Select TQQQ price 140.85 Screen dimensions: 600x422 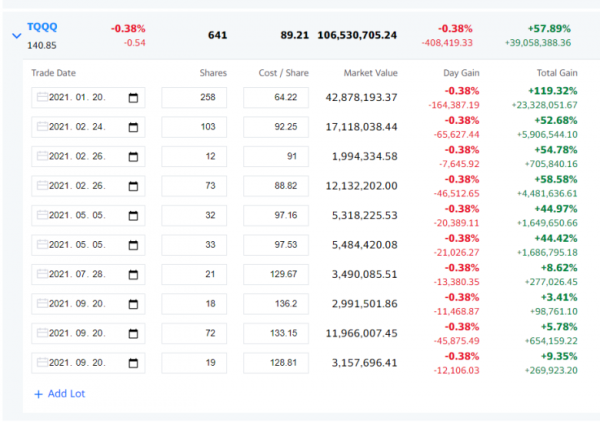tap(42, 46)
